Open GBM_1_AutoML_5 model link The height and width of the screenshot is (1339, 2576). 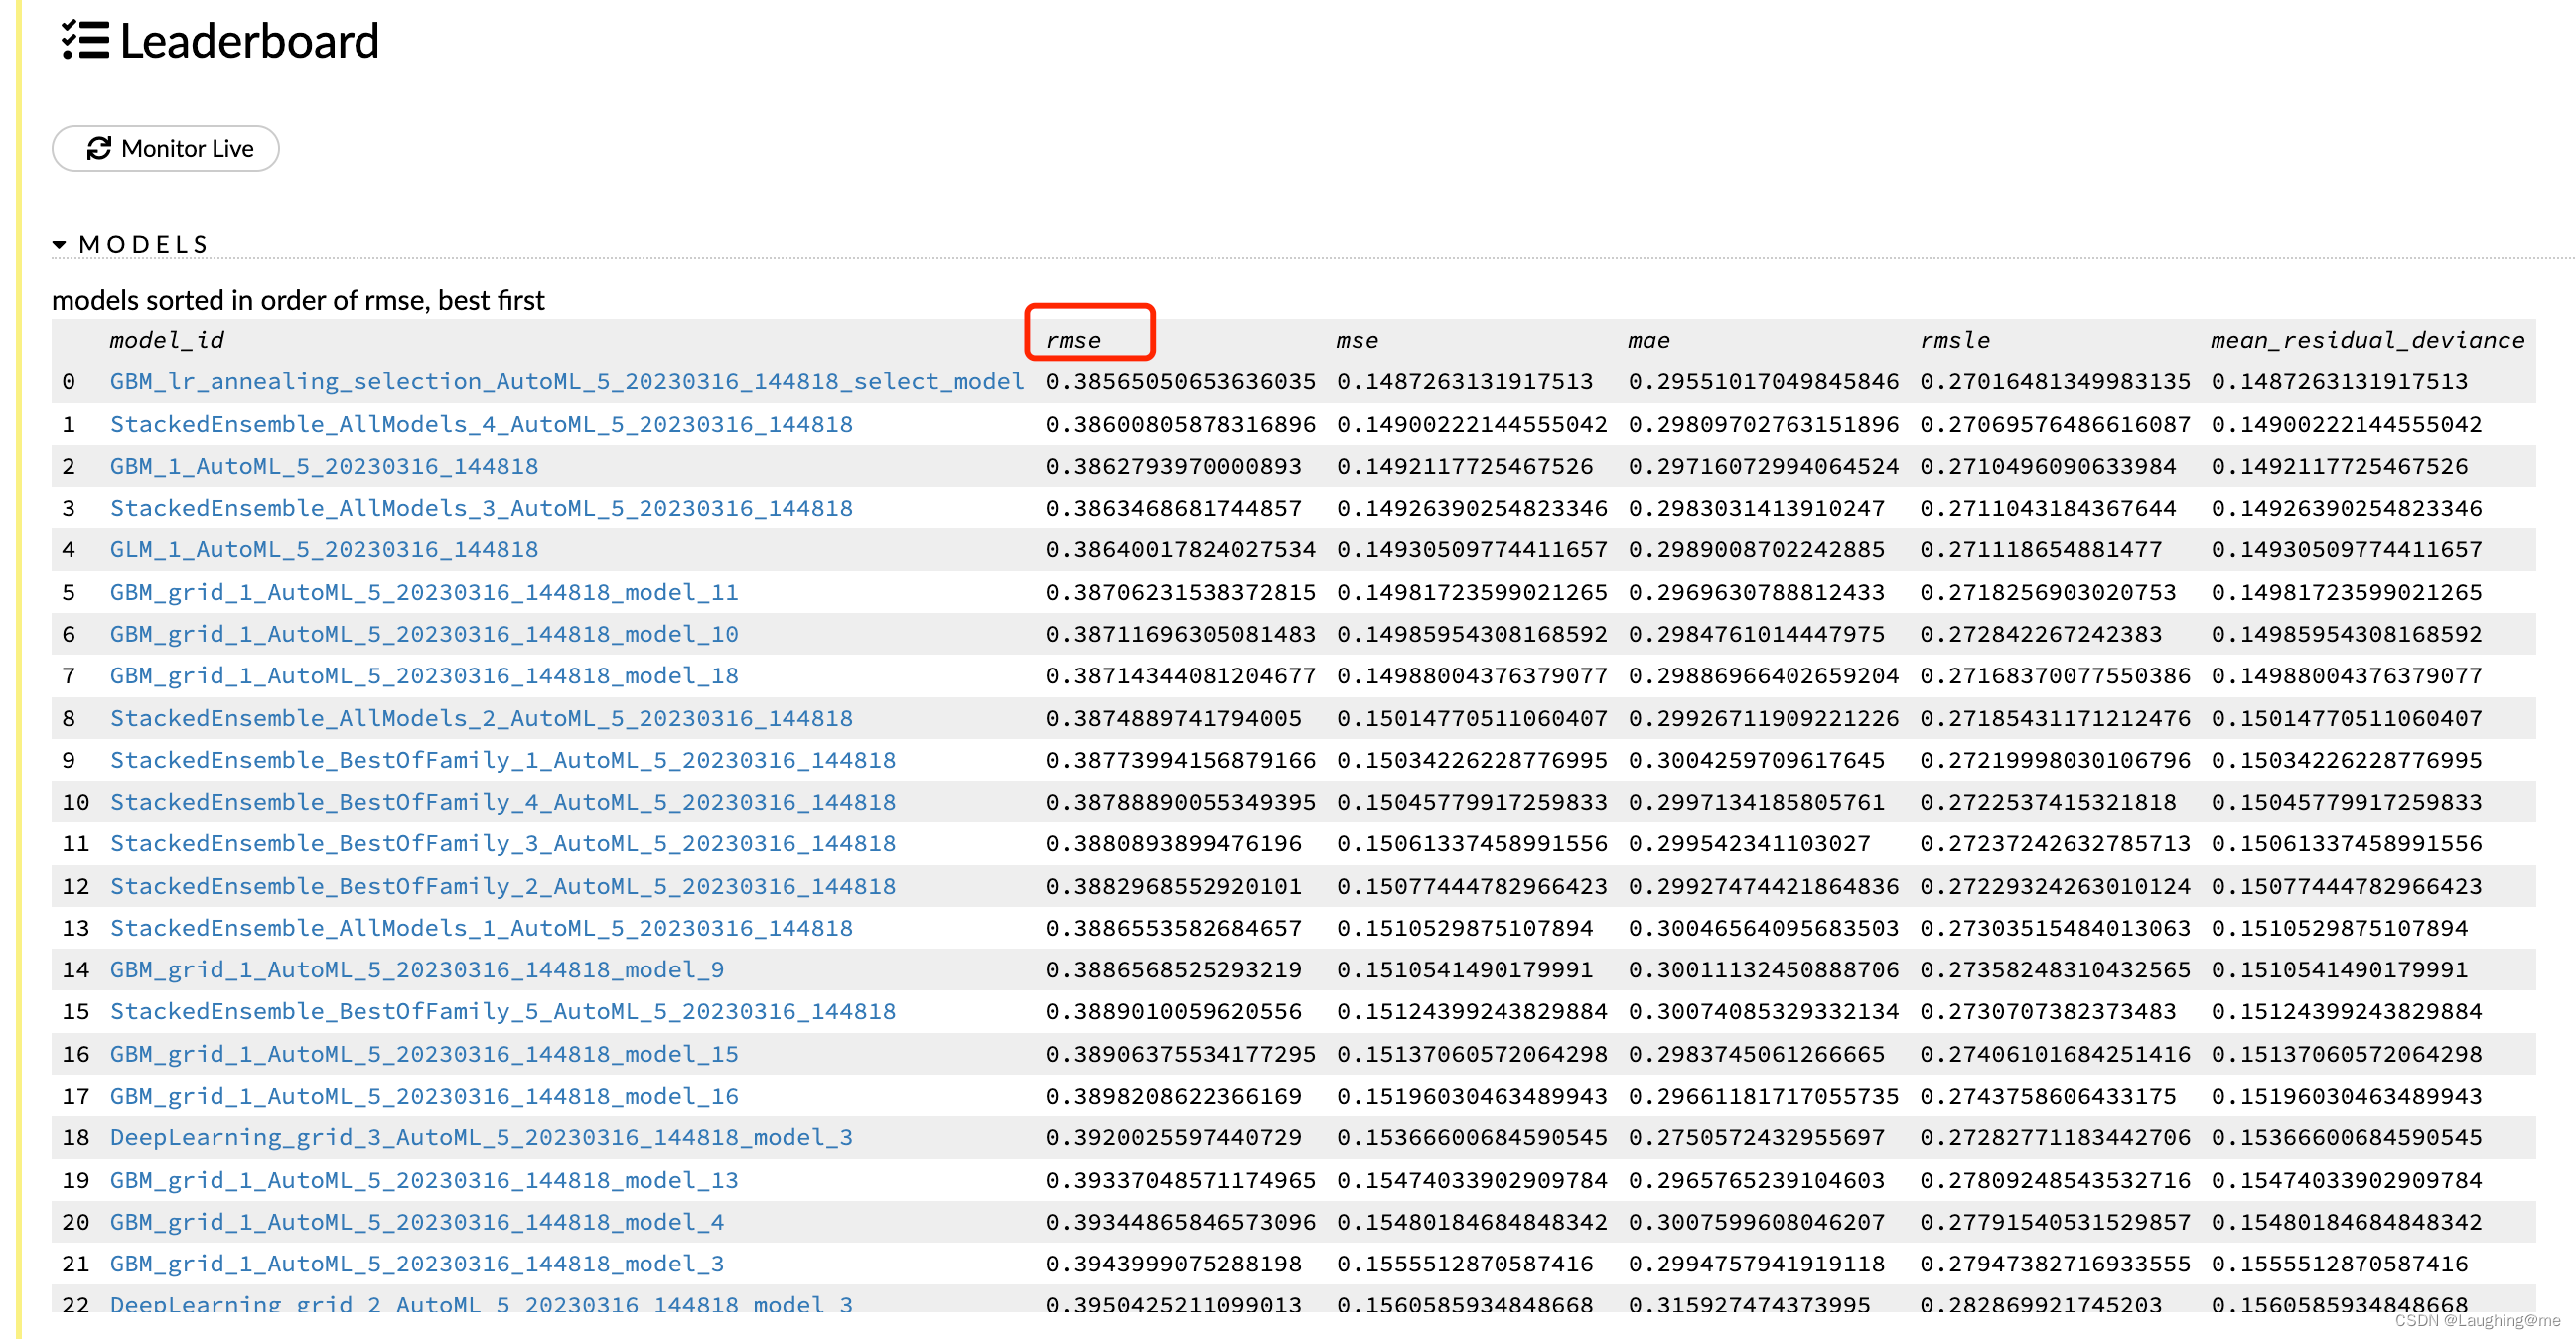324,466
